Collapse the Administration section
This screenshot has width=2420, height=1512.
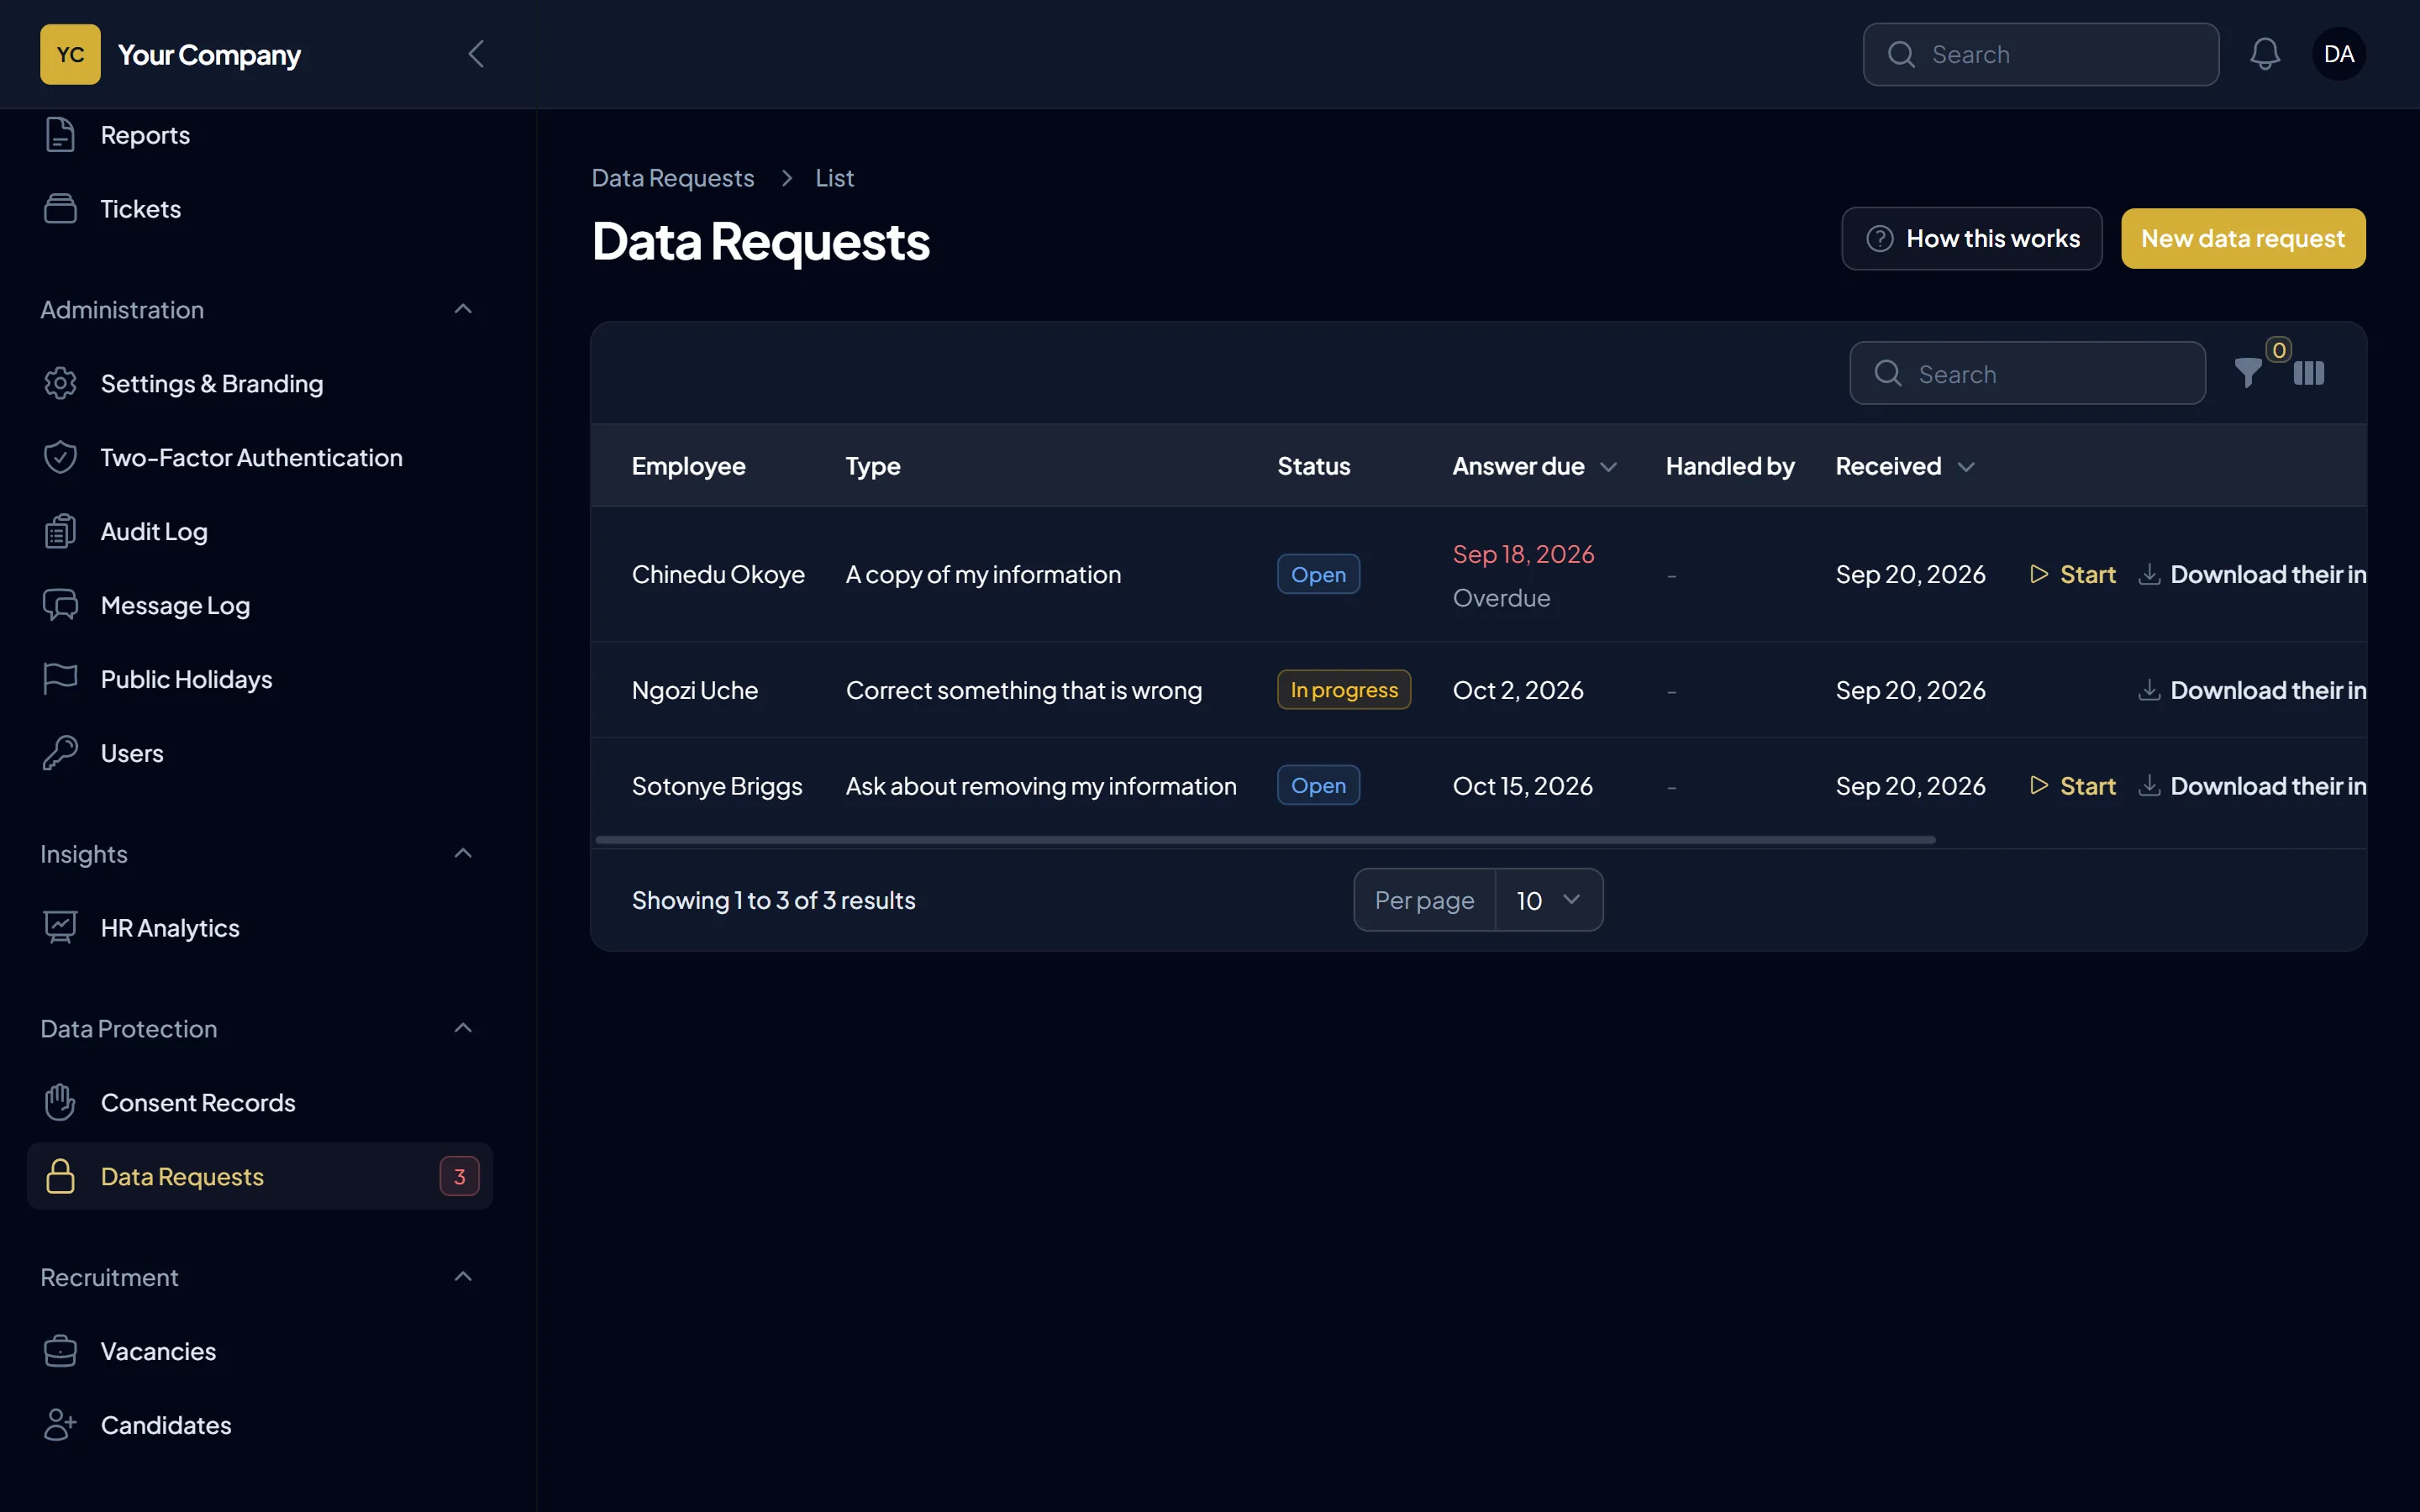point(463,309)
